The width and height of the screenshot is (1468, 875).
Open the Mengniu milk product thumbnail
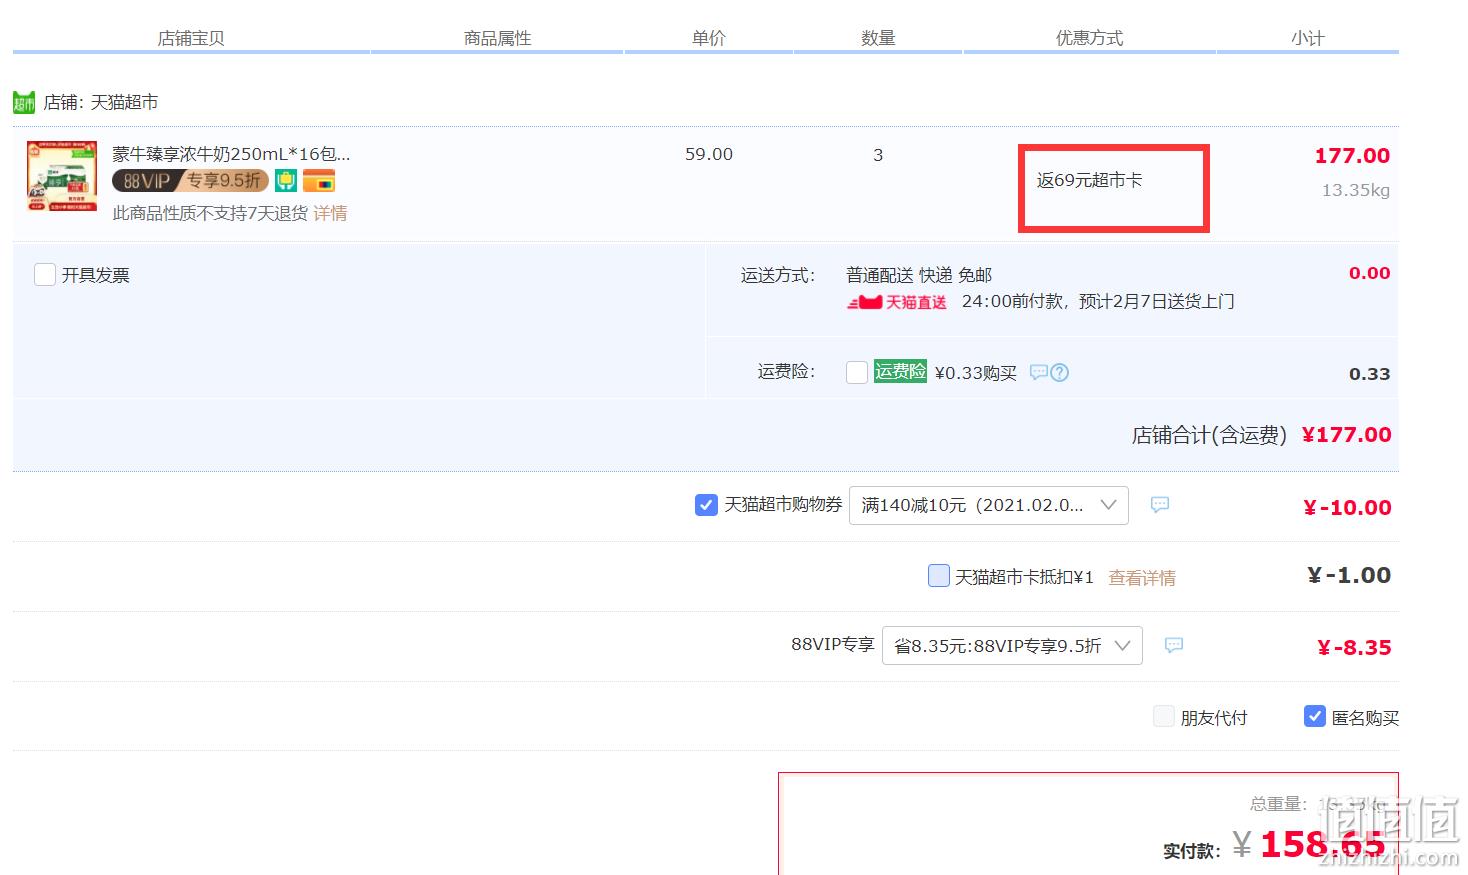pyautogui.click(x=62, y=176)
